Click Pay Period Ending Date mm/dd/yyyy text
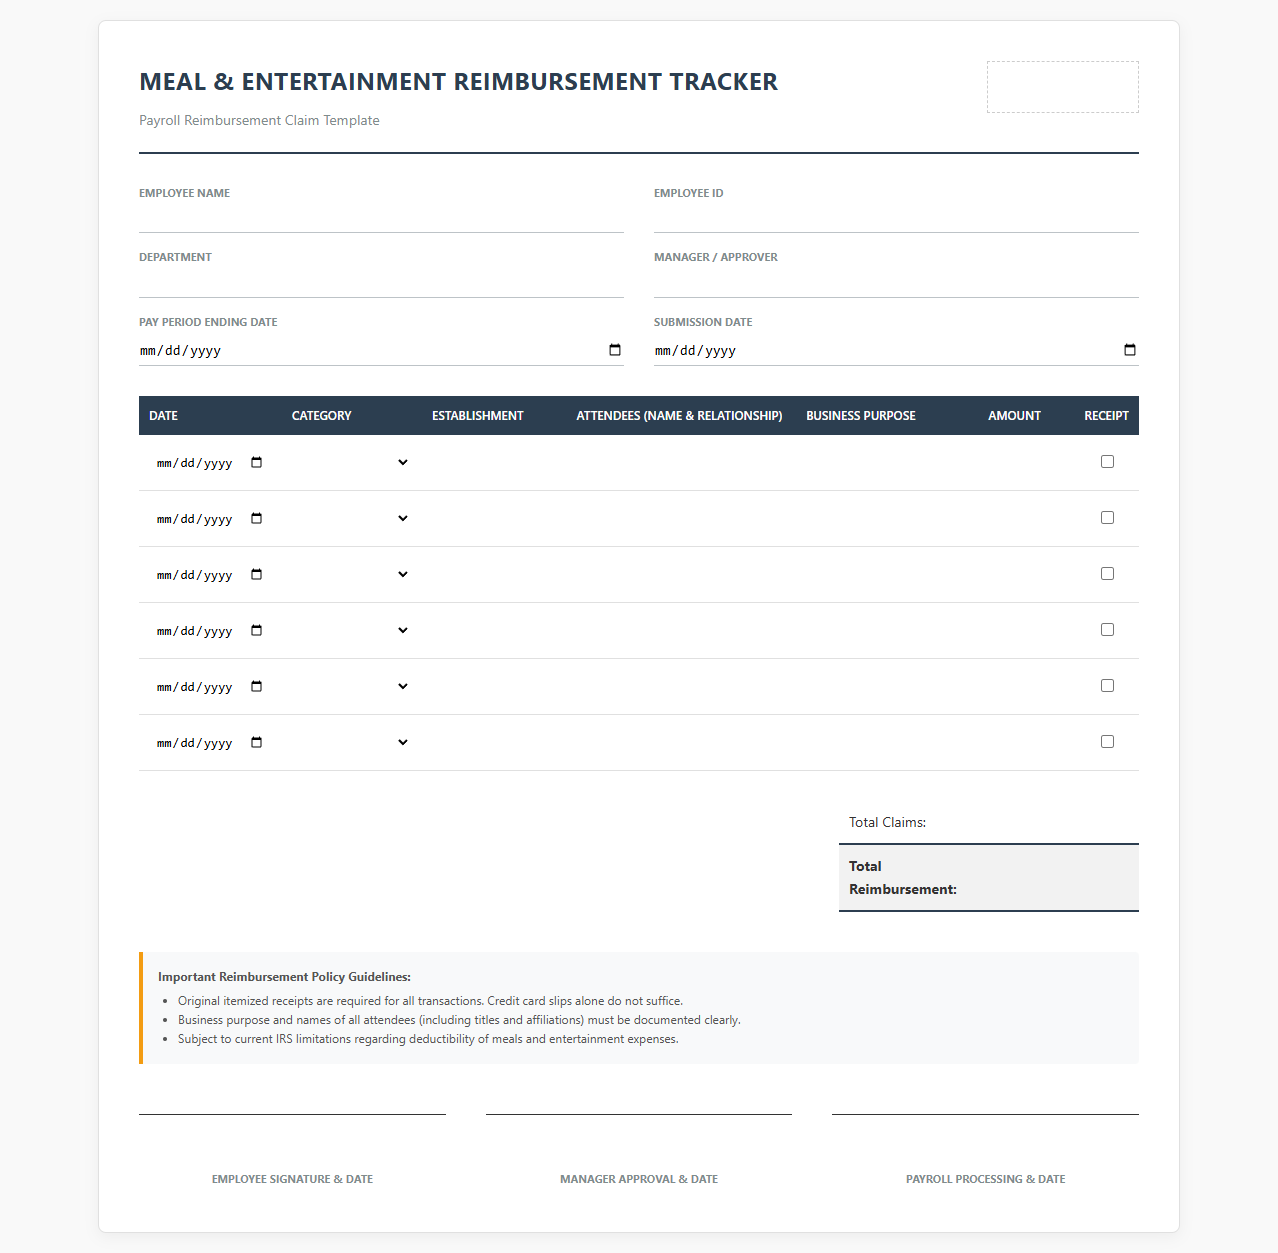The height and width of the screenshot is (1253, 1278). point(181,351)
